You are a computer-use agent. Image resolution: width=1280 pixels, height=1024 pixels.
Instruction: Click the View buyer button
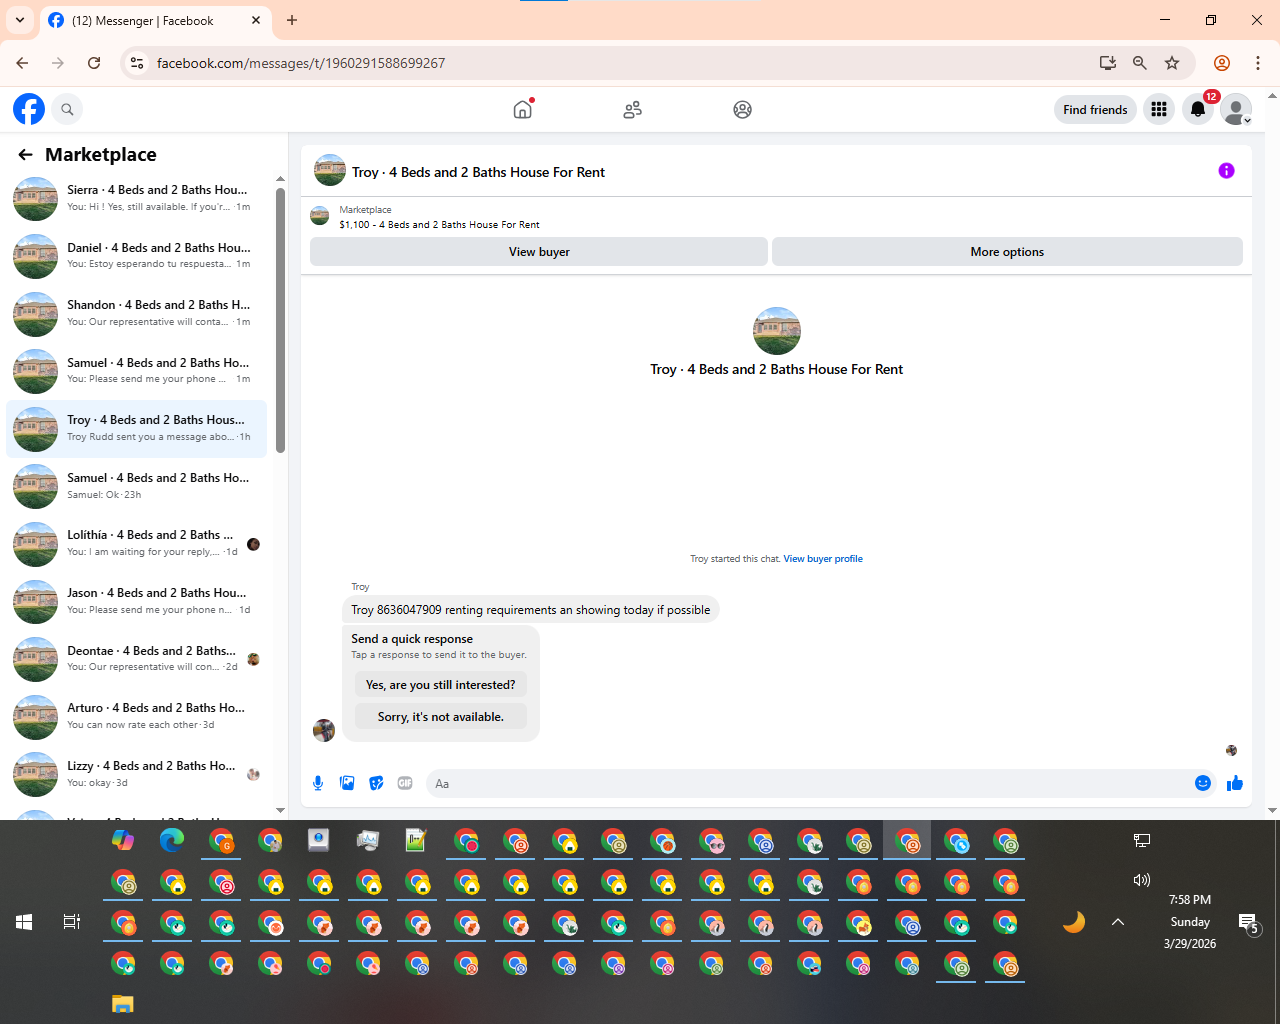point(539,252)
